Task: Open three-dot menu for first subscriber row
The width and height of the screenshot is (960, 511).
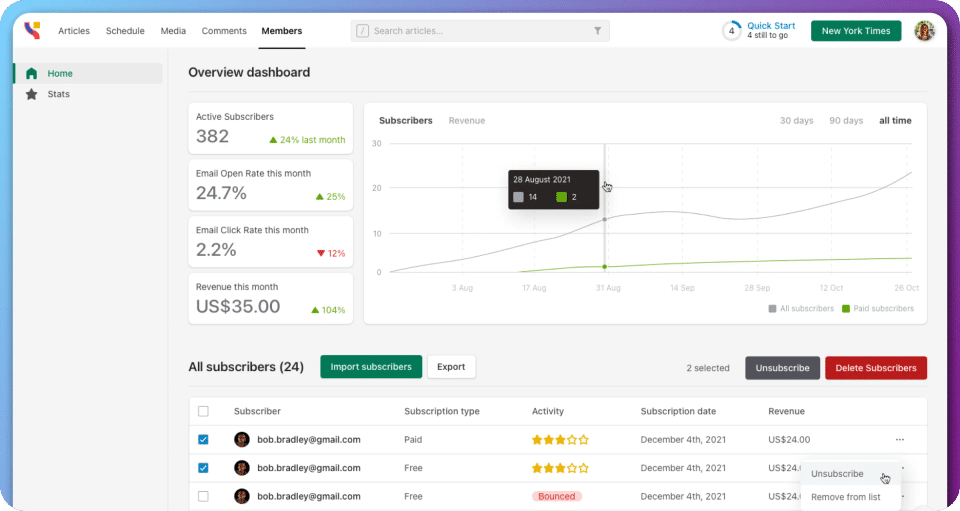Action: 900,439
